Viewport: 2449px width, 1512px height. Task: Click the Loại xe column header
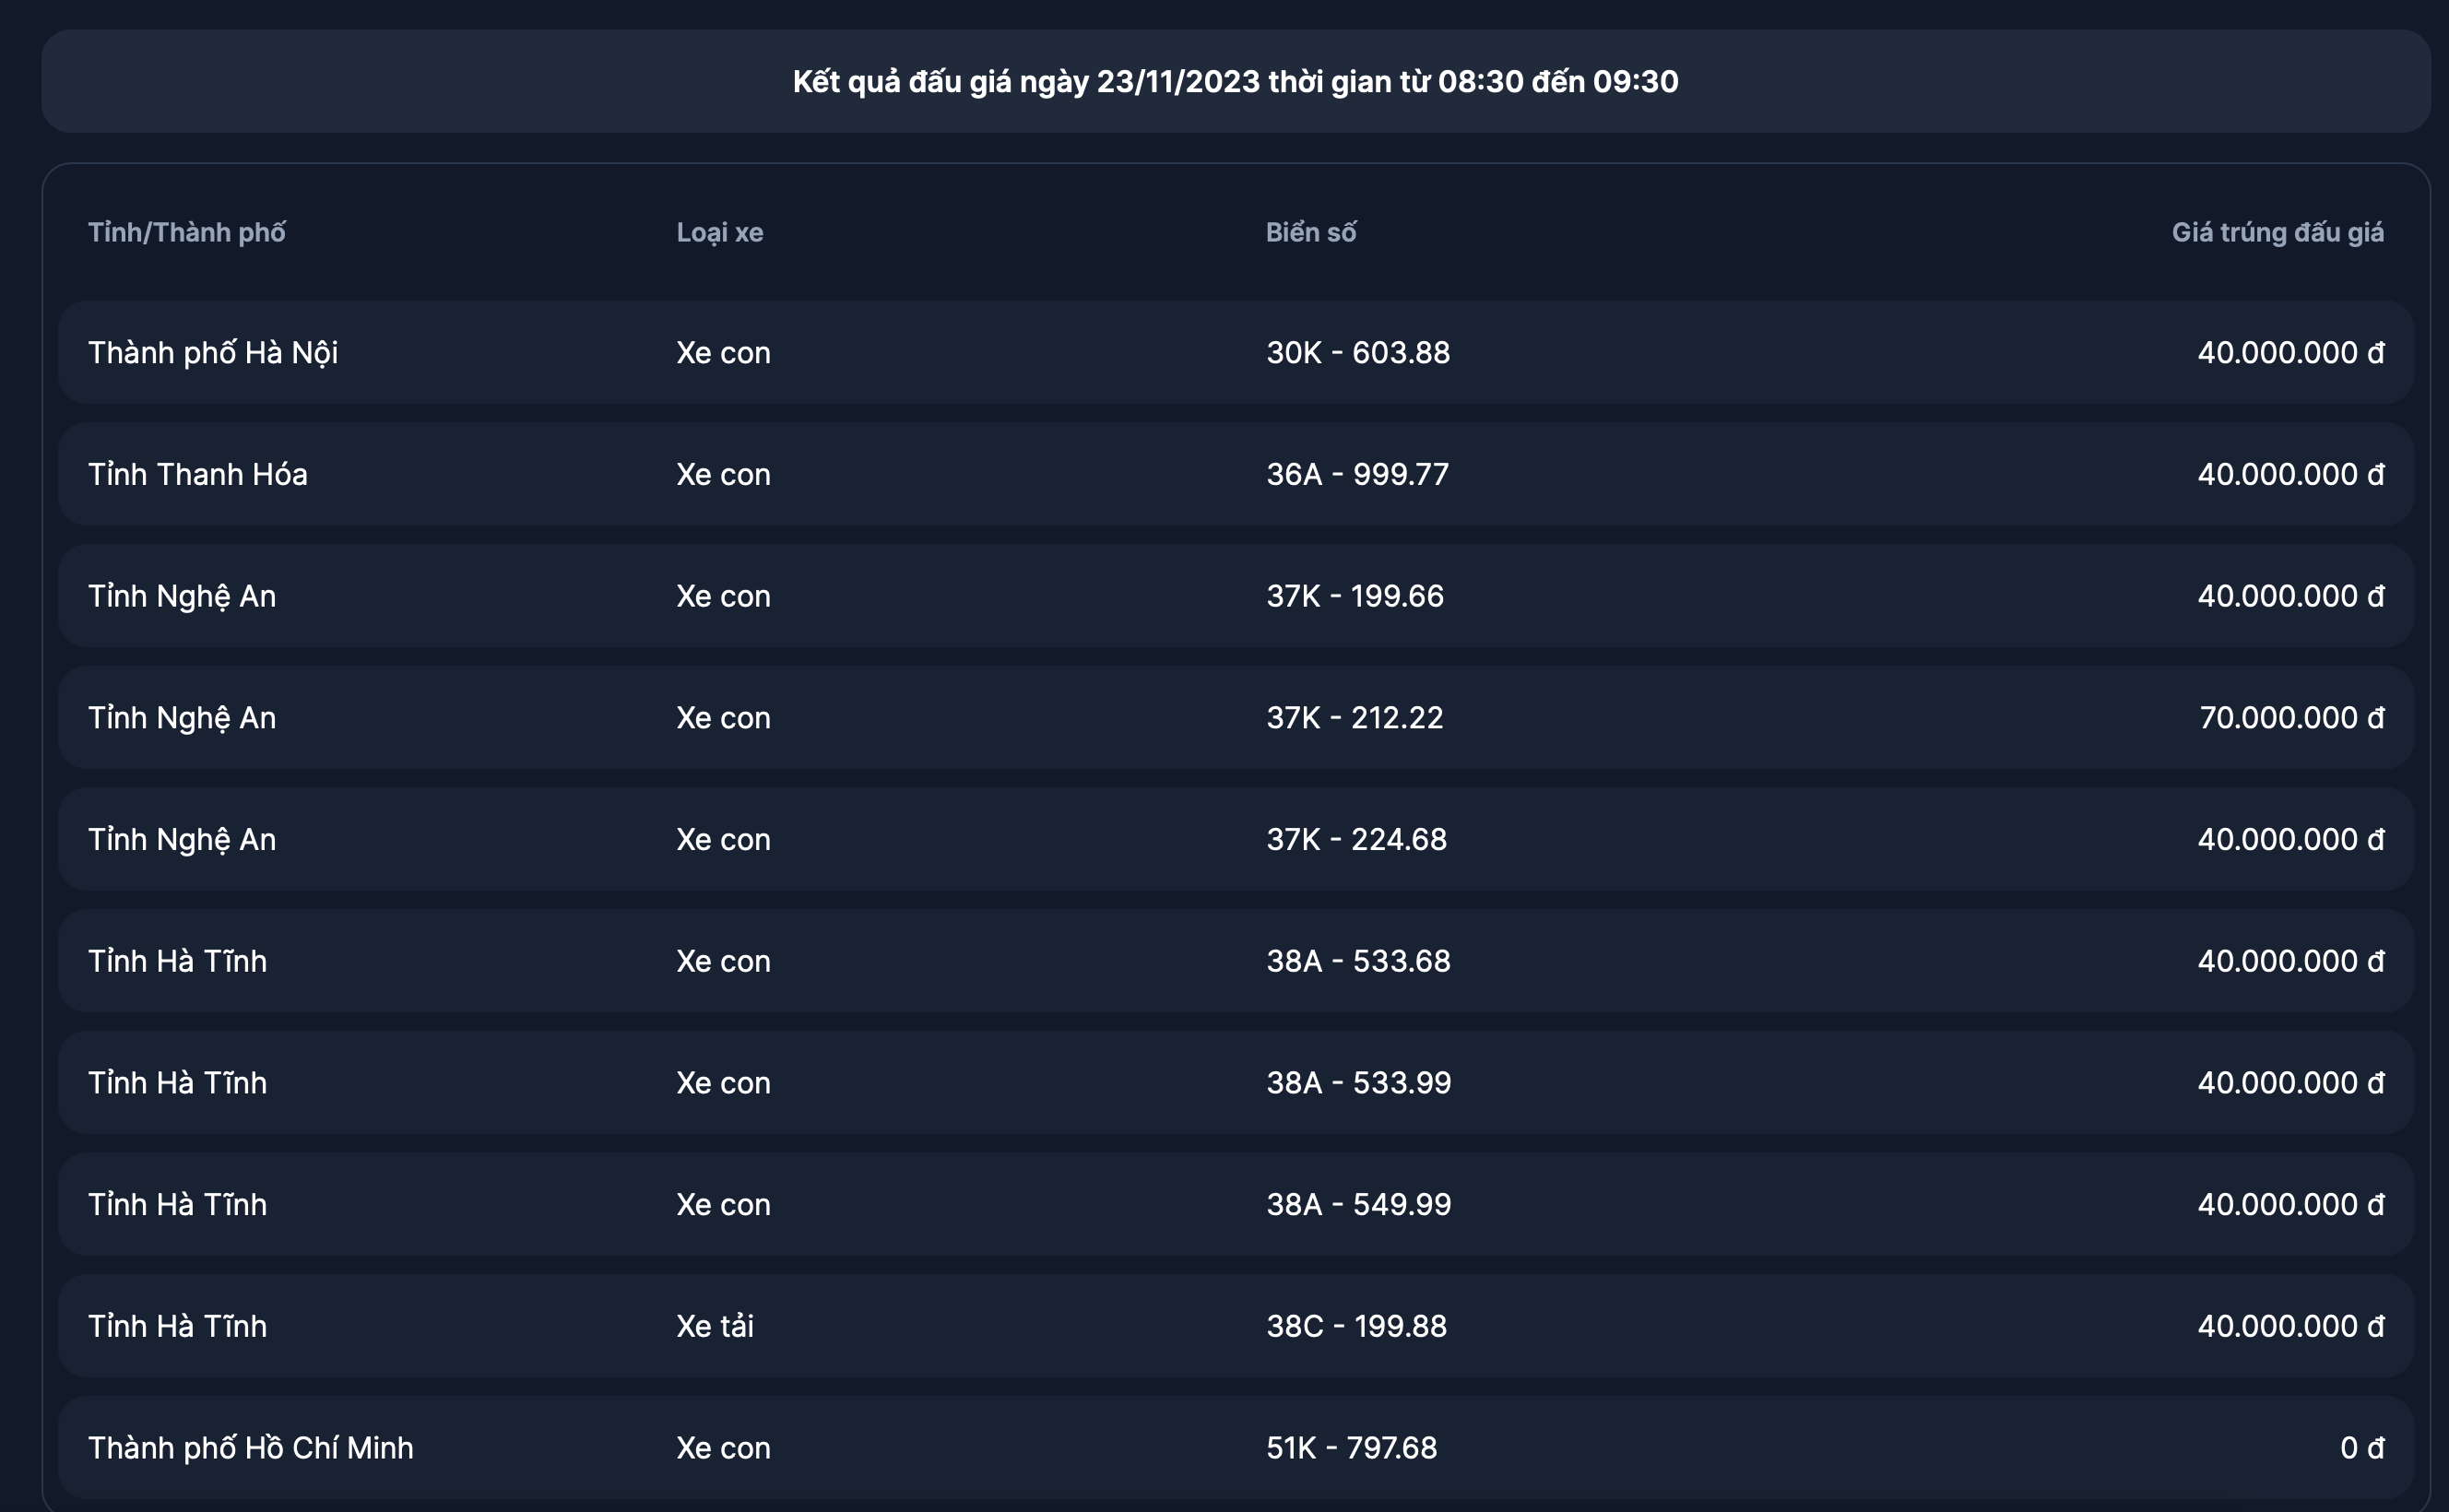[719, 232]
